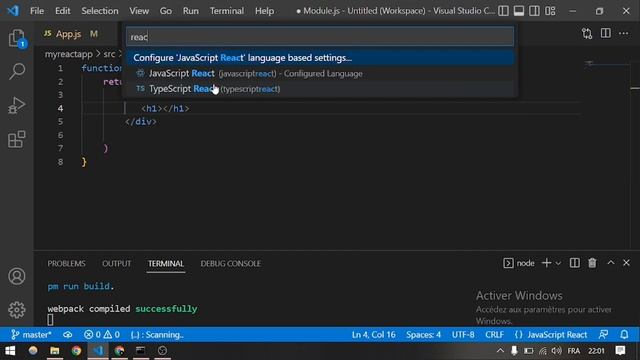Open Windows Action Center notifications
Screen dimensions: 640x360
pyautogui.click(x=620, y=351)
